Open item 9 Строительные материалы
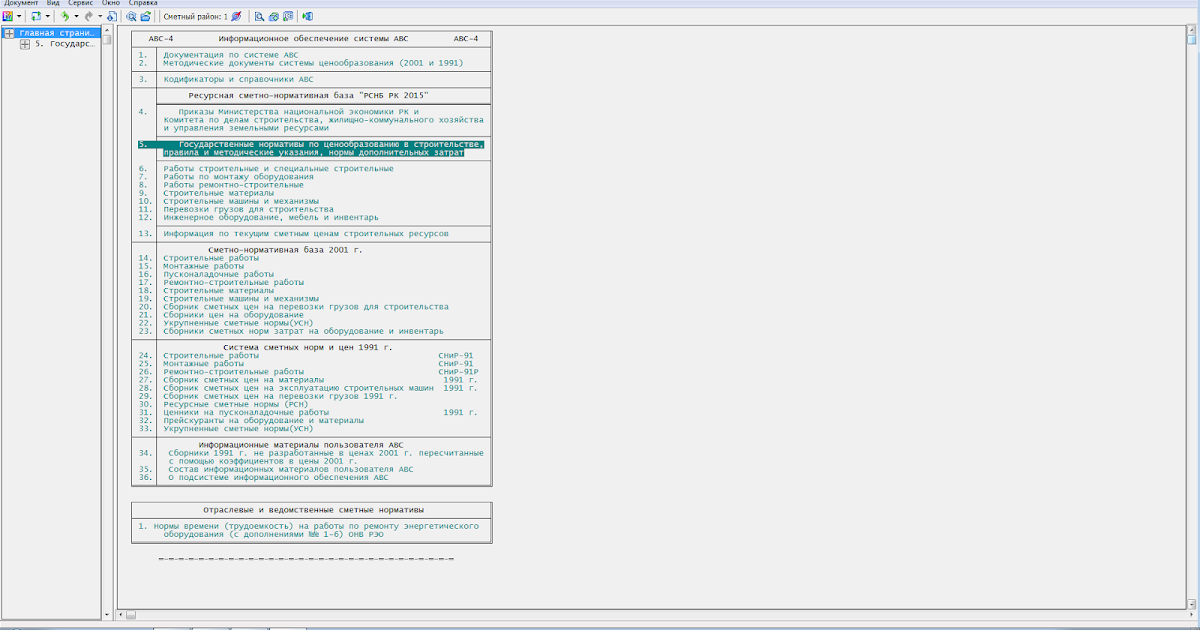This screenshot has width=1200, height=630. 218,192
